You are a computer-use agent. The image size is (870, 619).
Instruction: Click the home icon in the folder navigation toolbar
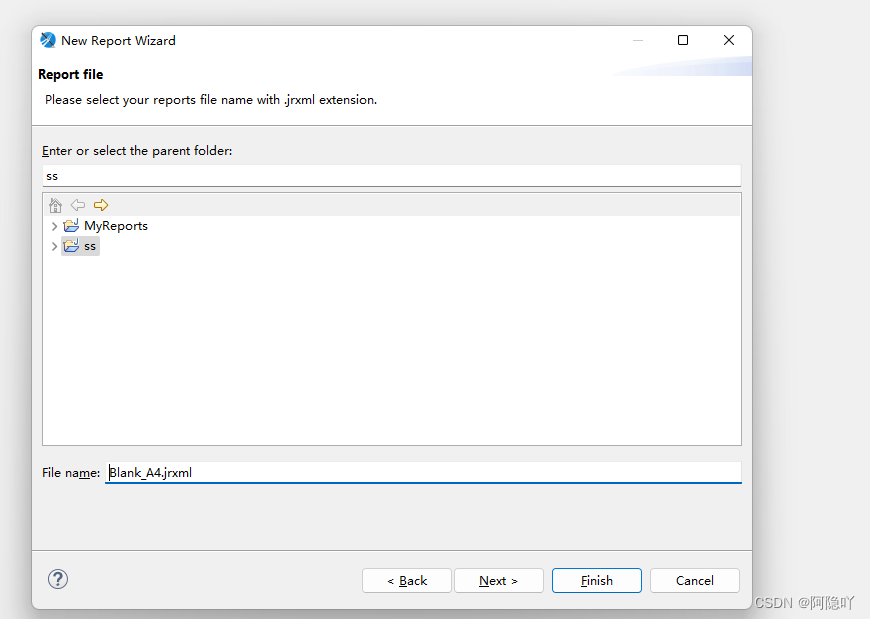56,205
